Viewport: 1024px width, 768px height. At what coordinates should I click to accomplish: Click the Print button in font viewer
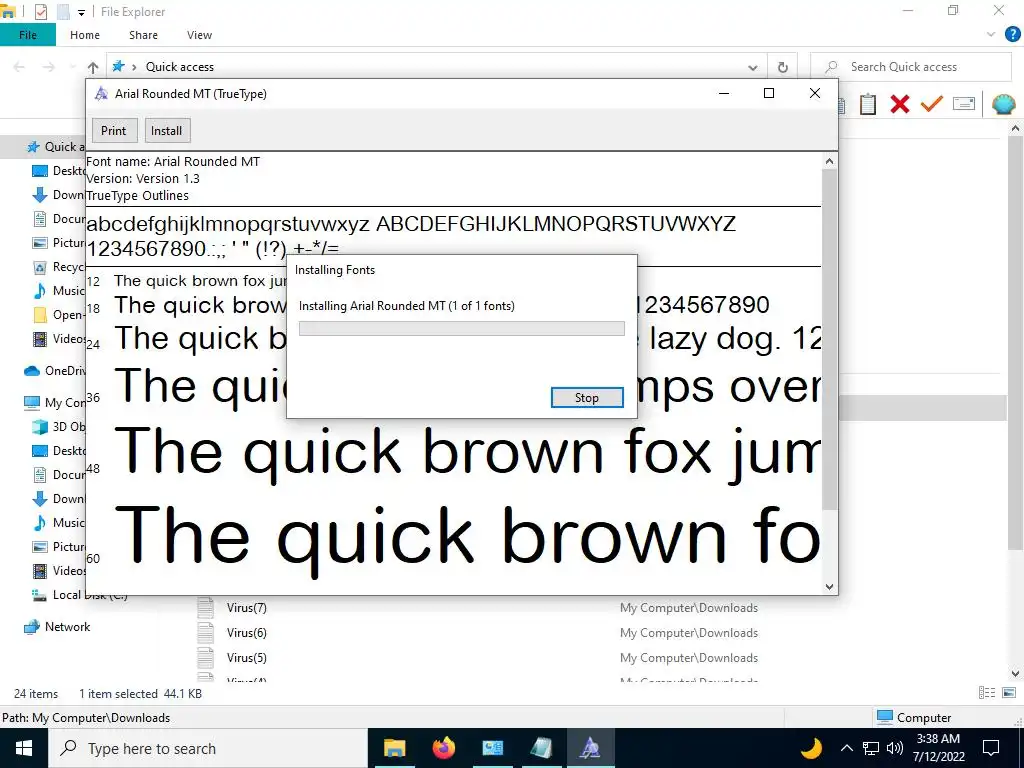pos(114,131)
